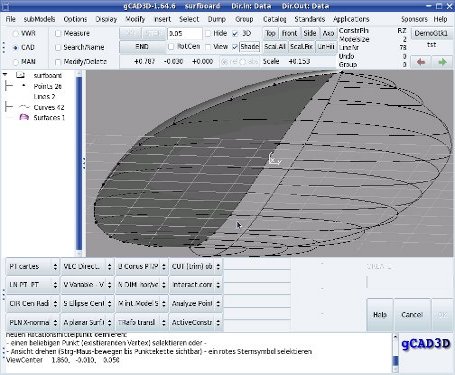
Task: Select the VWR radio button
Action: click(x=15, y=34)
